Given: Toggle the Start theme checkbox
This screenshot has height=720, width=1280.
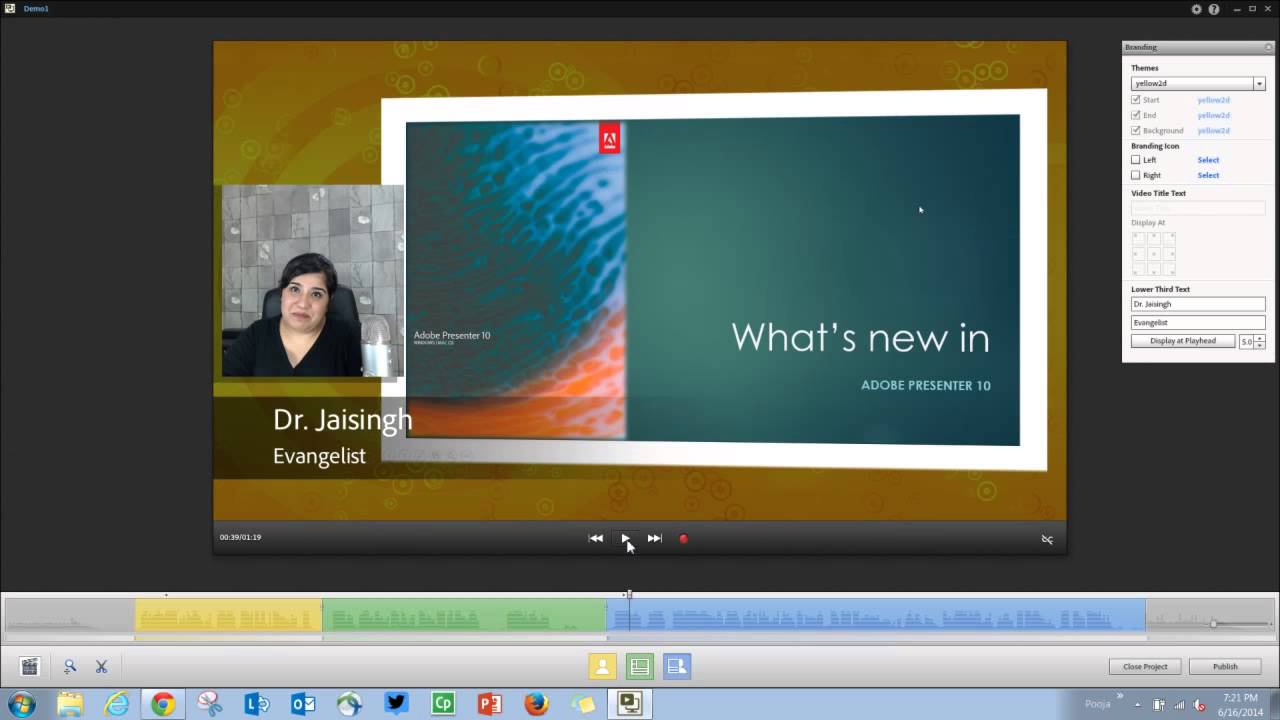Looking at the screenshot, I should coord(1136,100).
